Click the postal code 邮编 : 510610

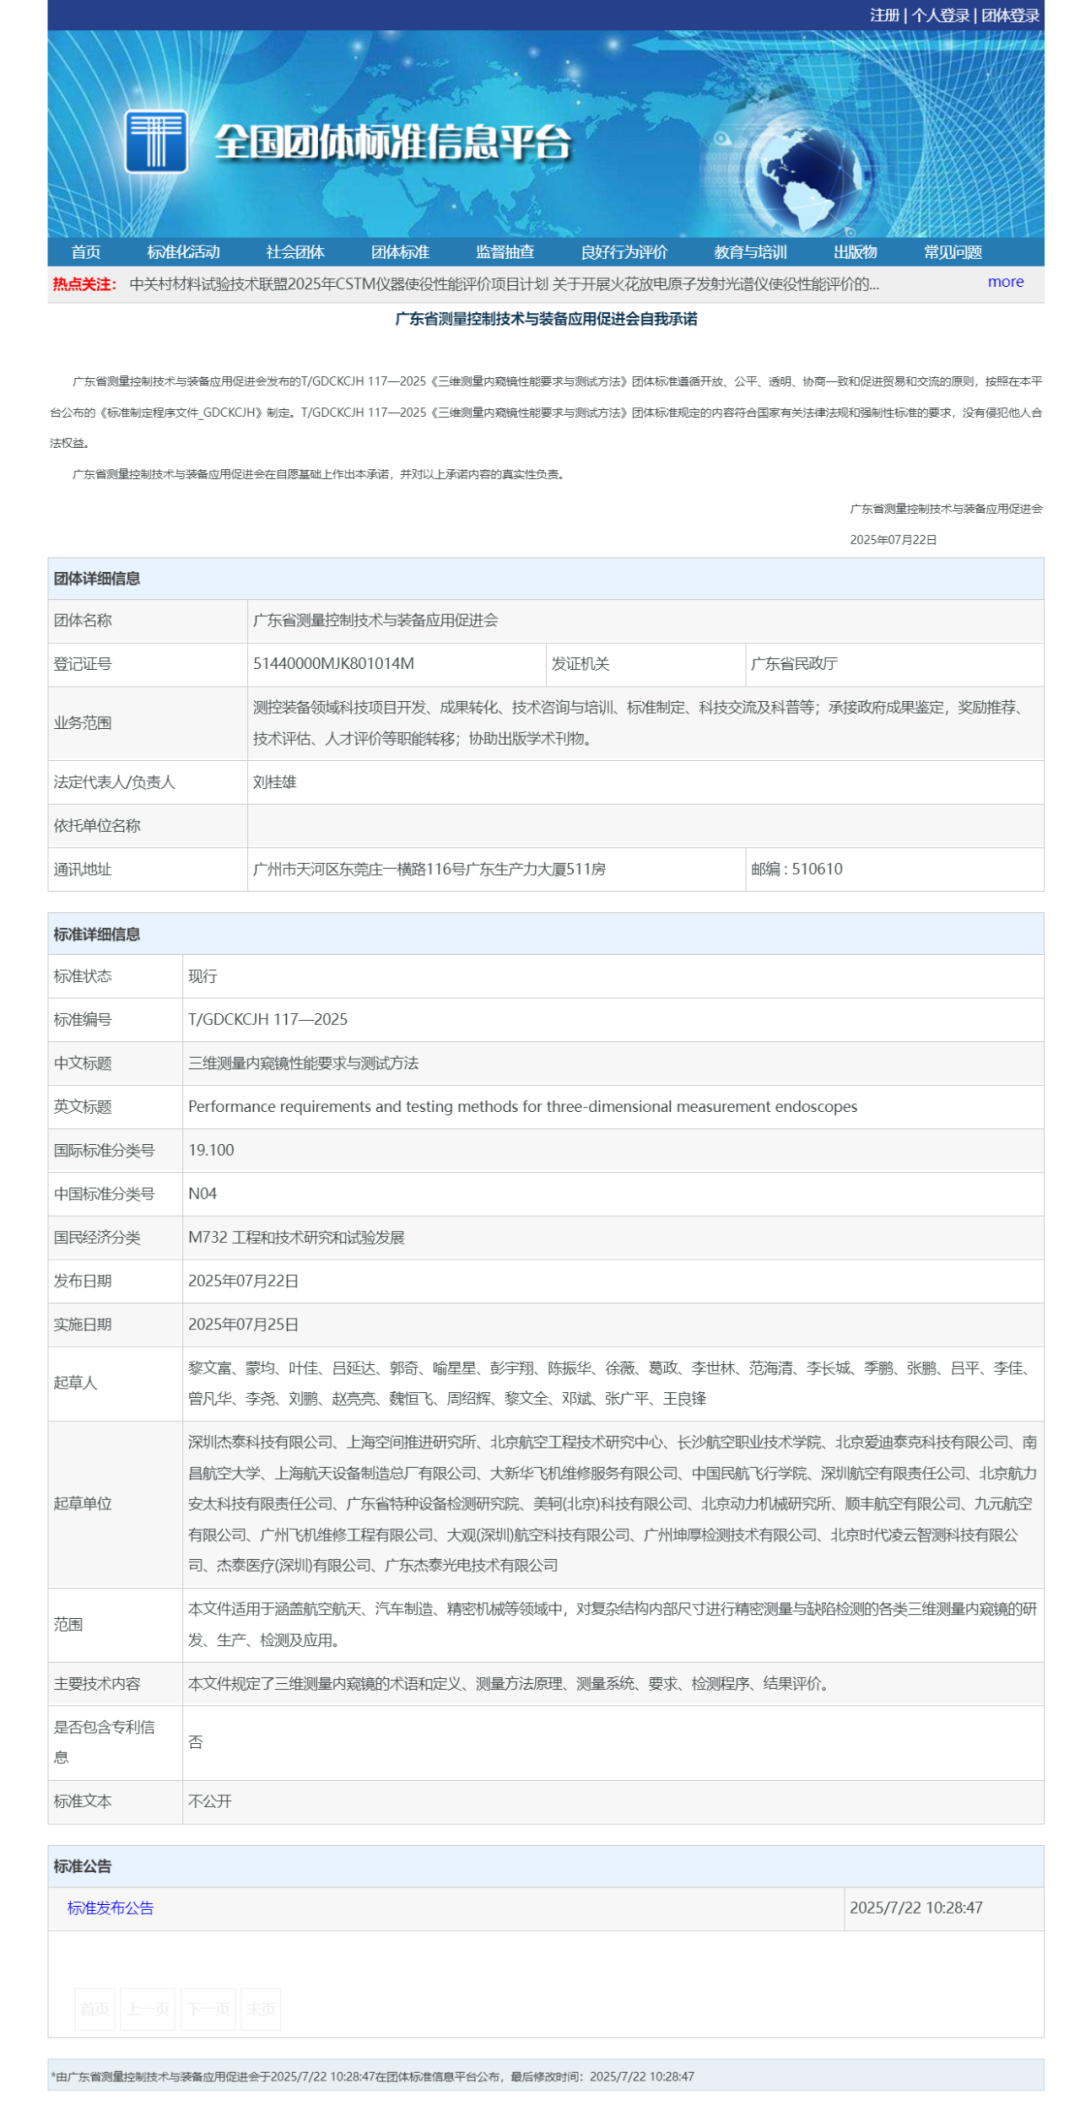click(797, 869)
